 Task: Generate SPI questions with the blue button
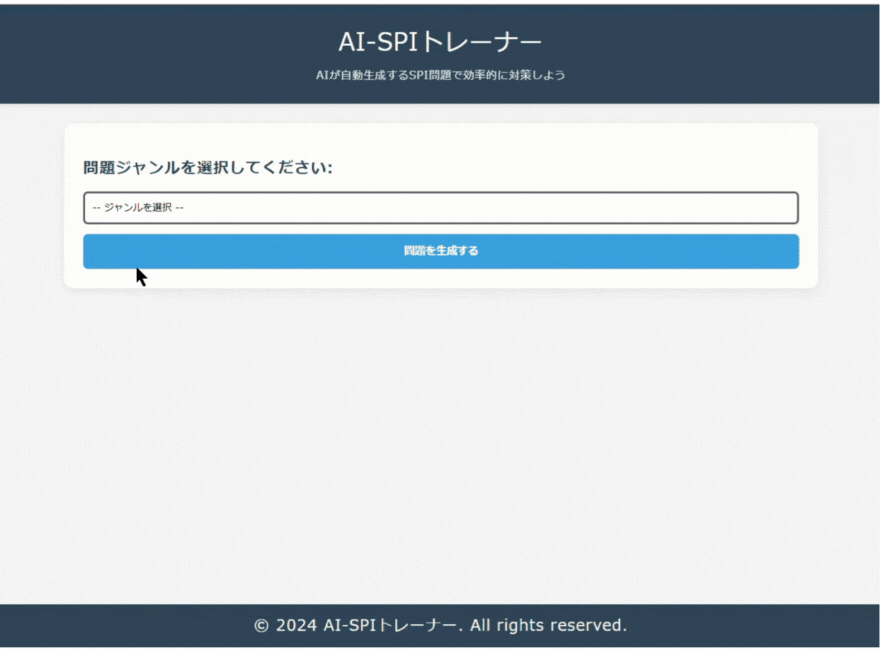click(440, 251)
